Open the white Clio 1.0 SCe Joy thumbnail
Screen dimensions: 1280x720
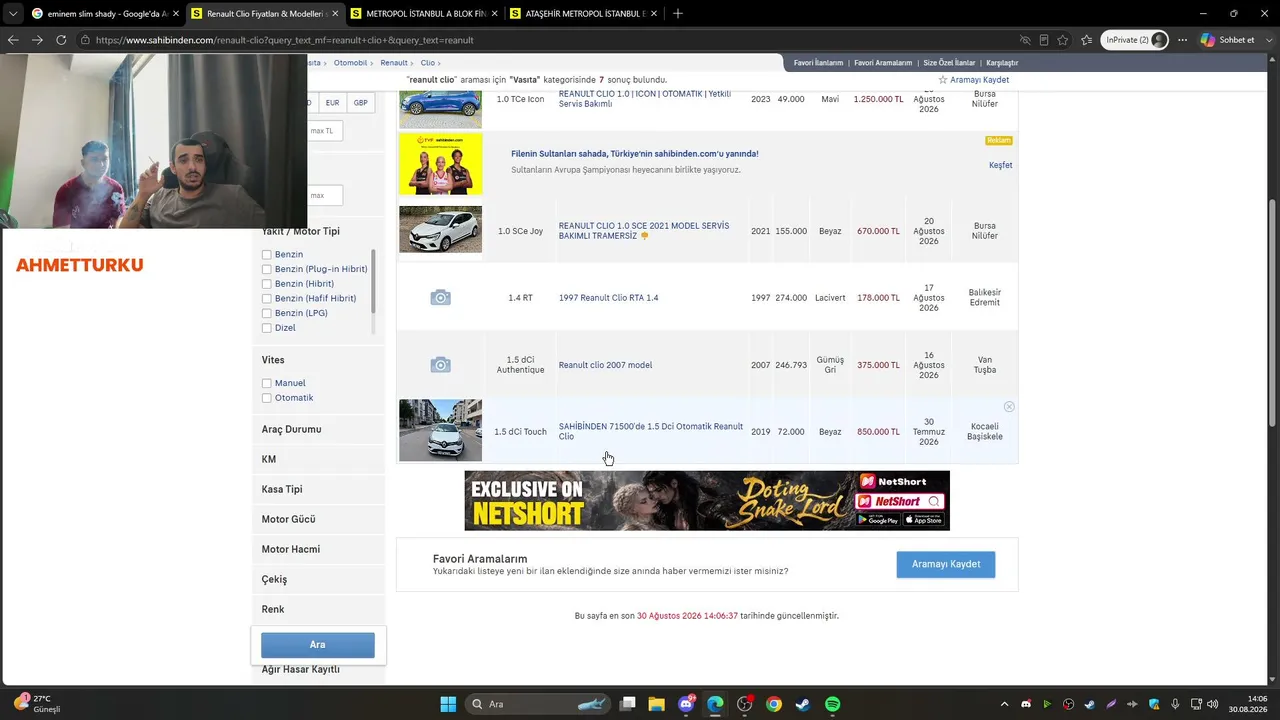pos(440,230)
